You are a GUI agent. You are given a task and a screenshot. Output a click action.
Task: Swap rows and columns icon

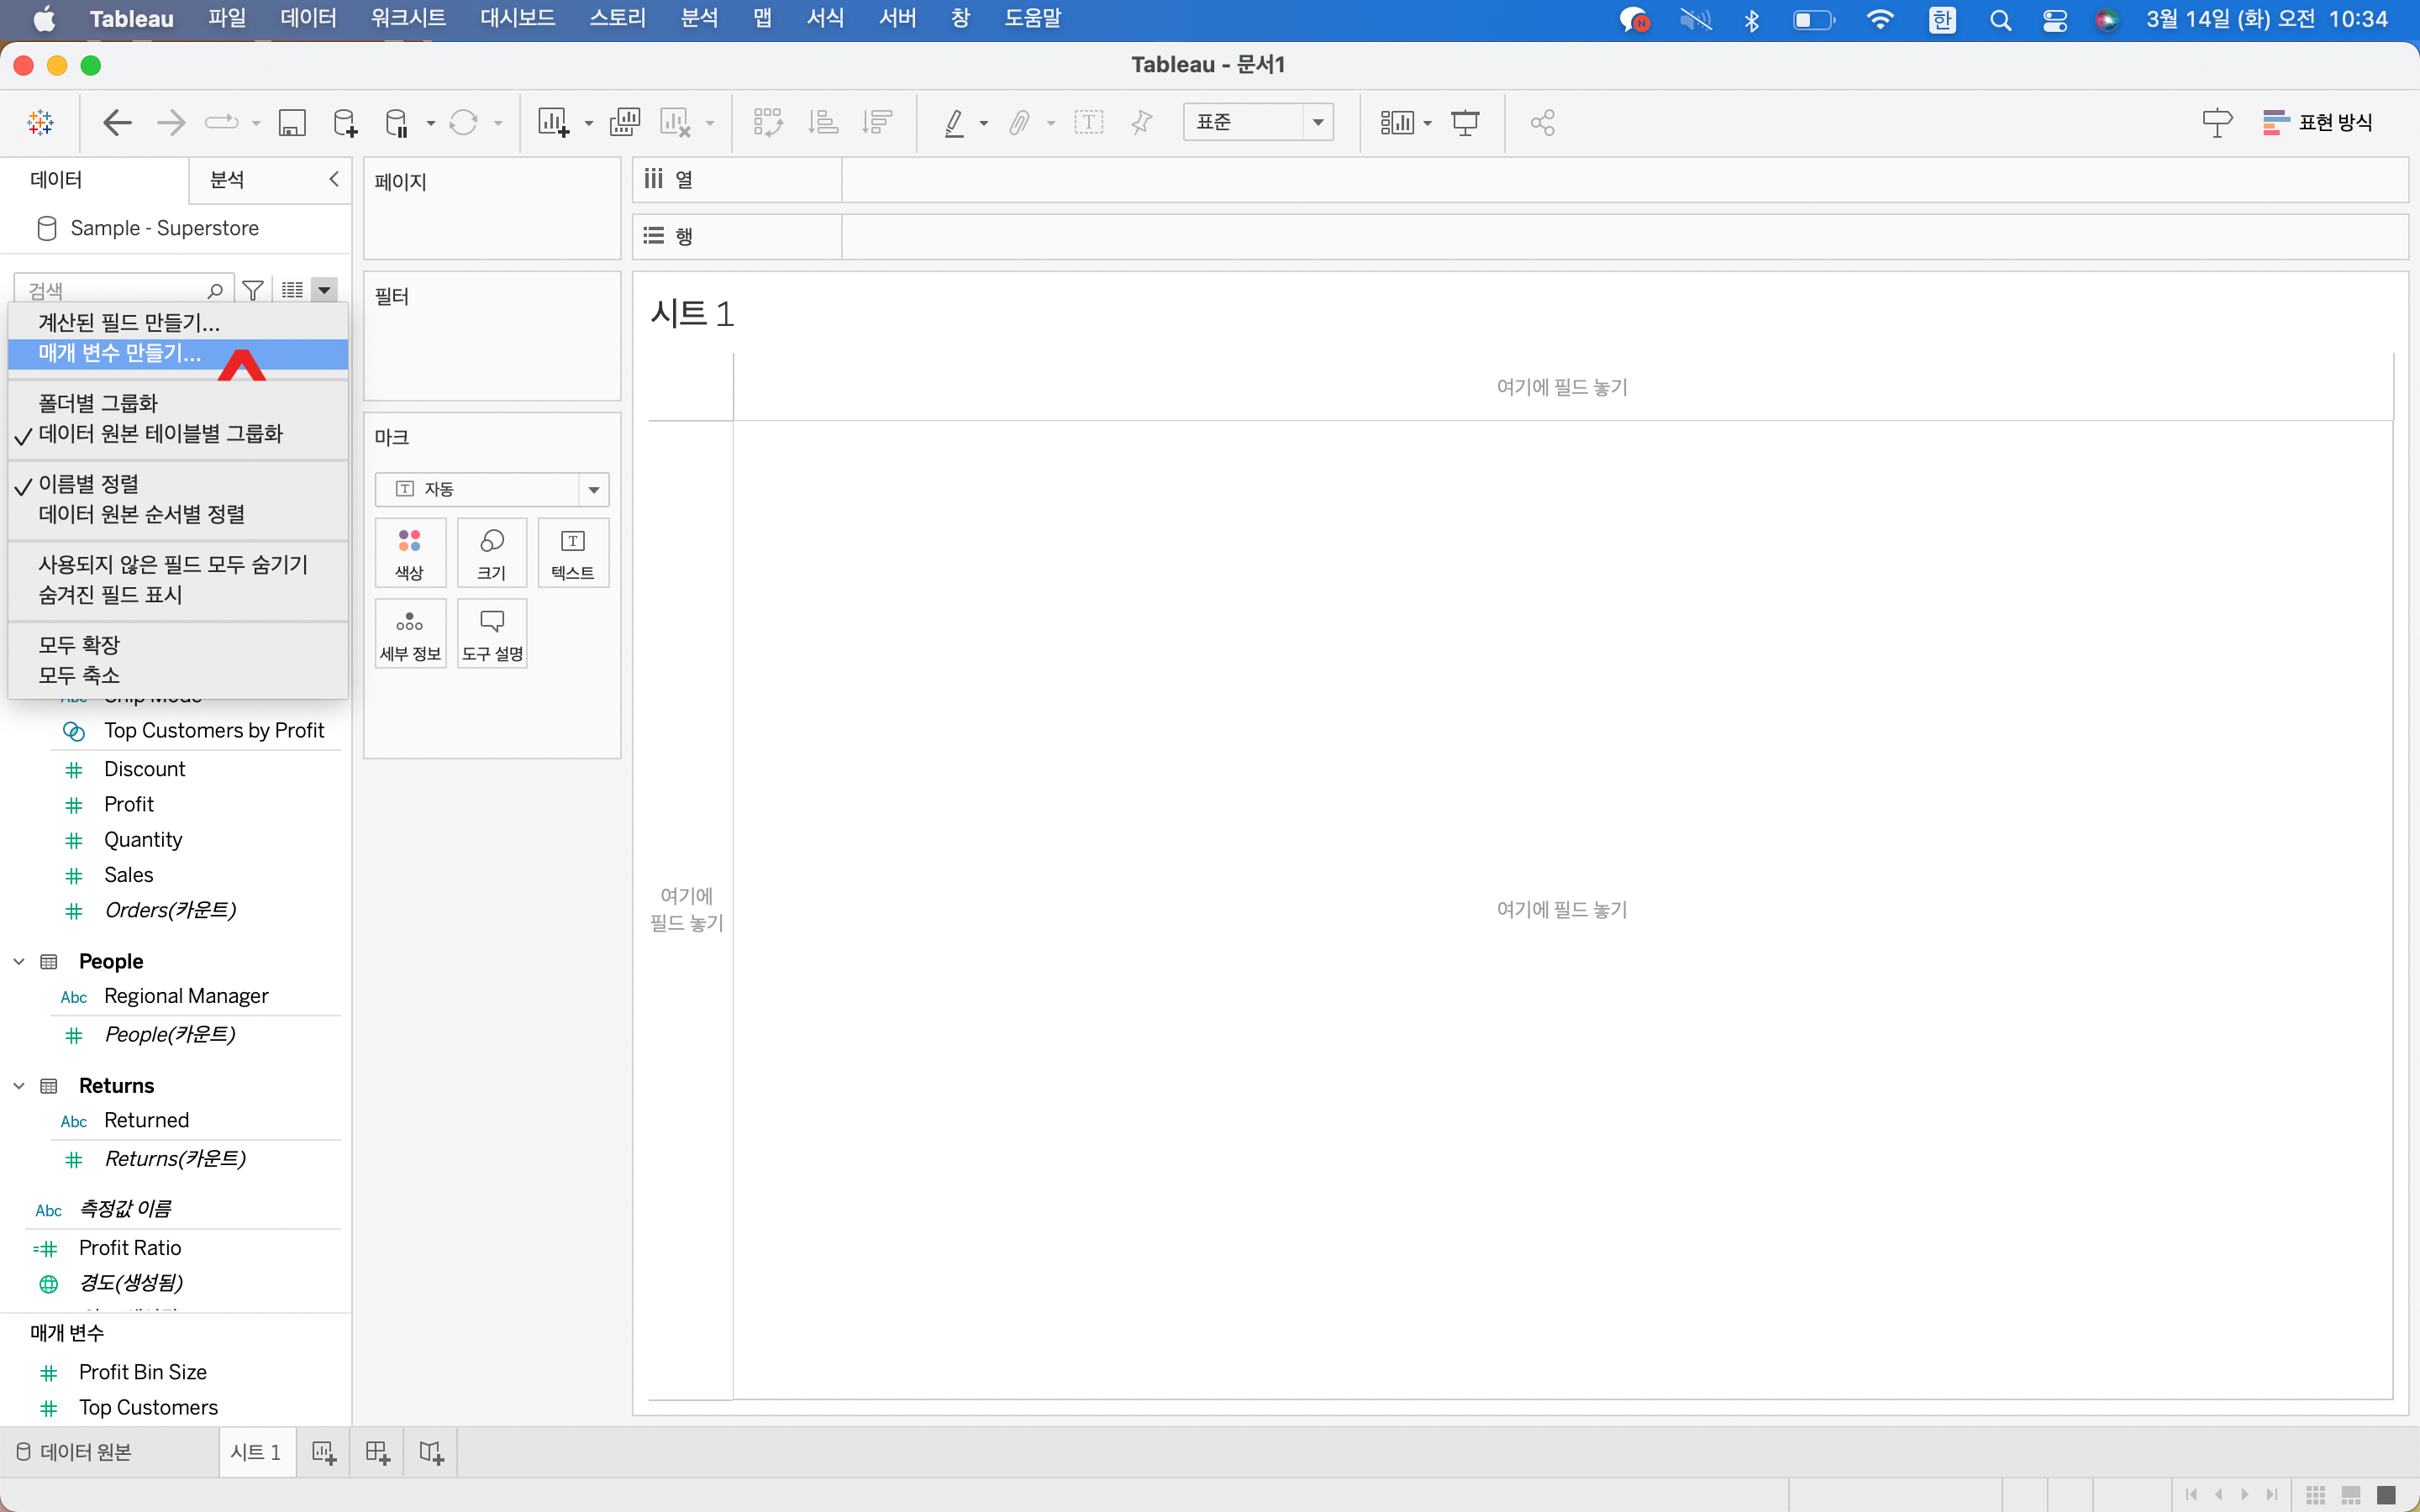point(768,122)
